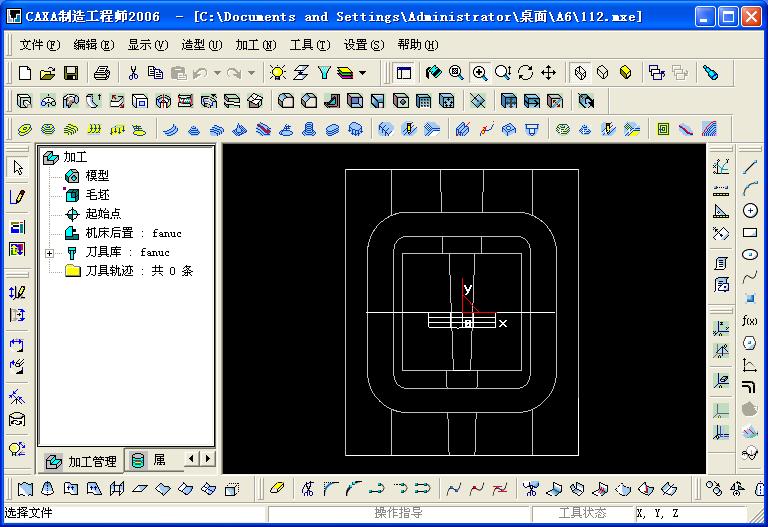Open the layer dropdown arrow
This screenshot has width=768, height=527.
[362, 73]
